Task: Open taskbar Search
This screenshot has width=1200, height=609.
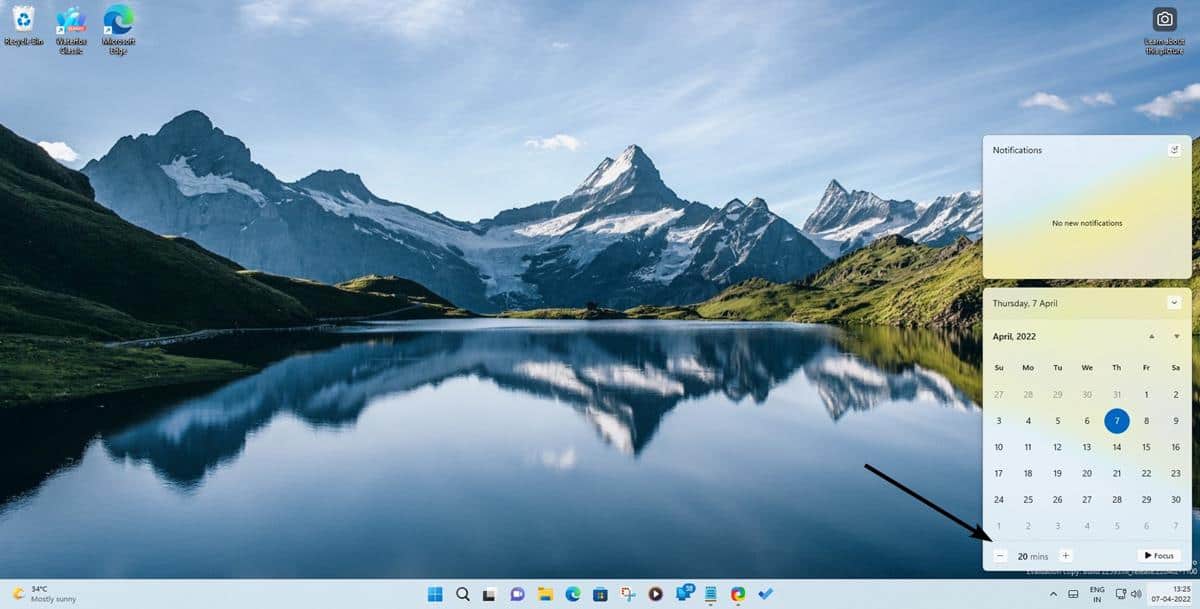Action: click(463, 594)
